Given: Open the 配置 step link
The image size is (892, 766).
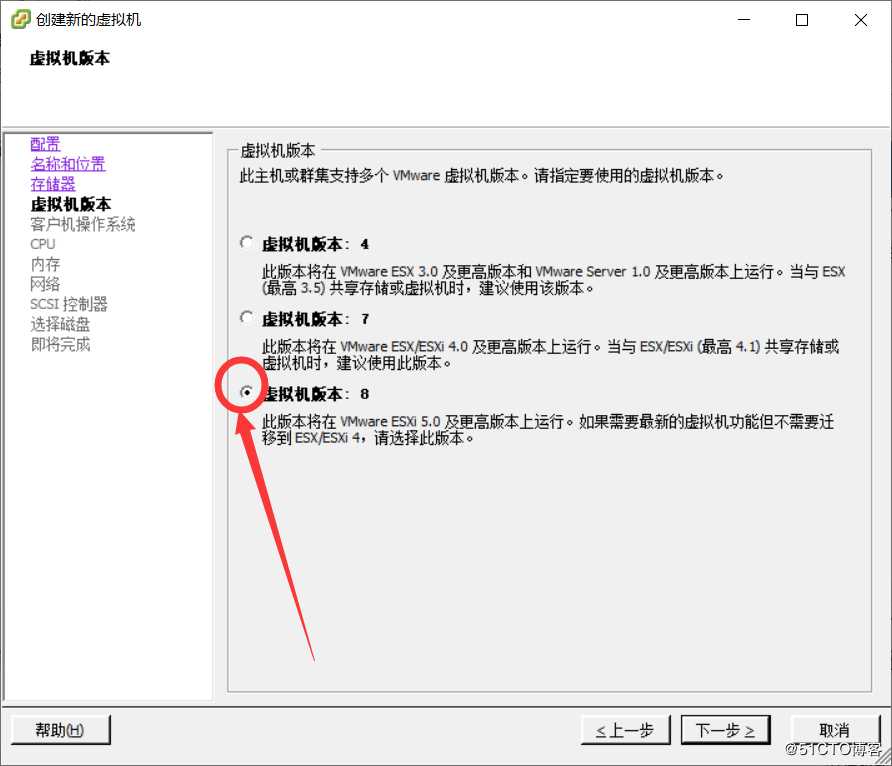Looking at the screenshot, I should click(45, 144).
